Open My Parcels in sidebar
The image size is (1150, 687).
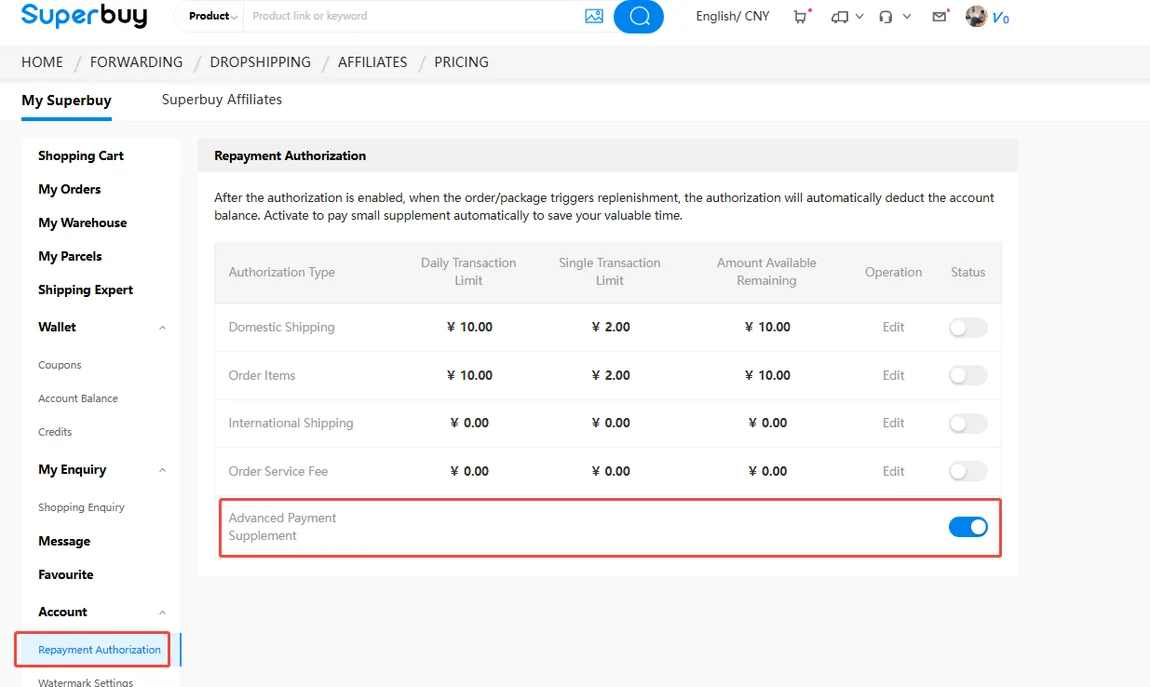(x=70, y=257)
